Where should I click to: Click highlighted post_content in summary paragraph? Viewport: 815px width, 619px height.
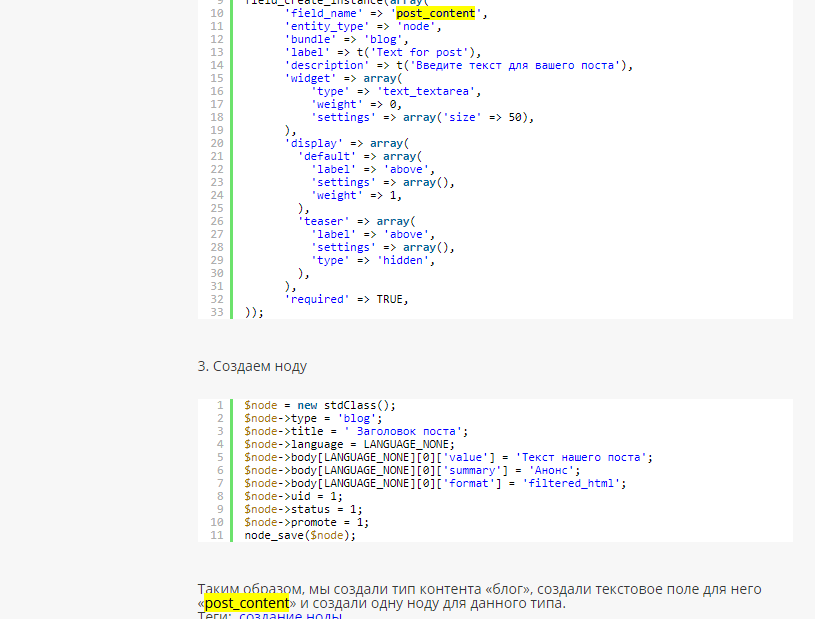tap(247, 604)
